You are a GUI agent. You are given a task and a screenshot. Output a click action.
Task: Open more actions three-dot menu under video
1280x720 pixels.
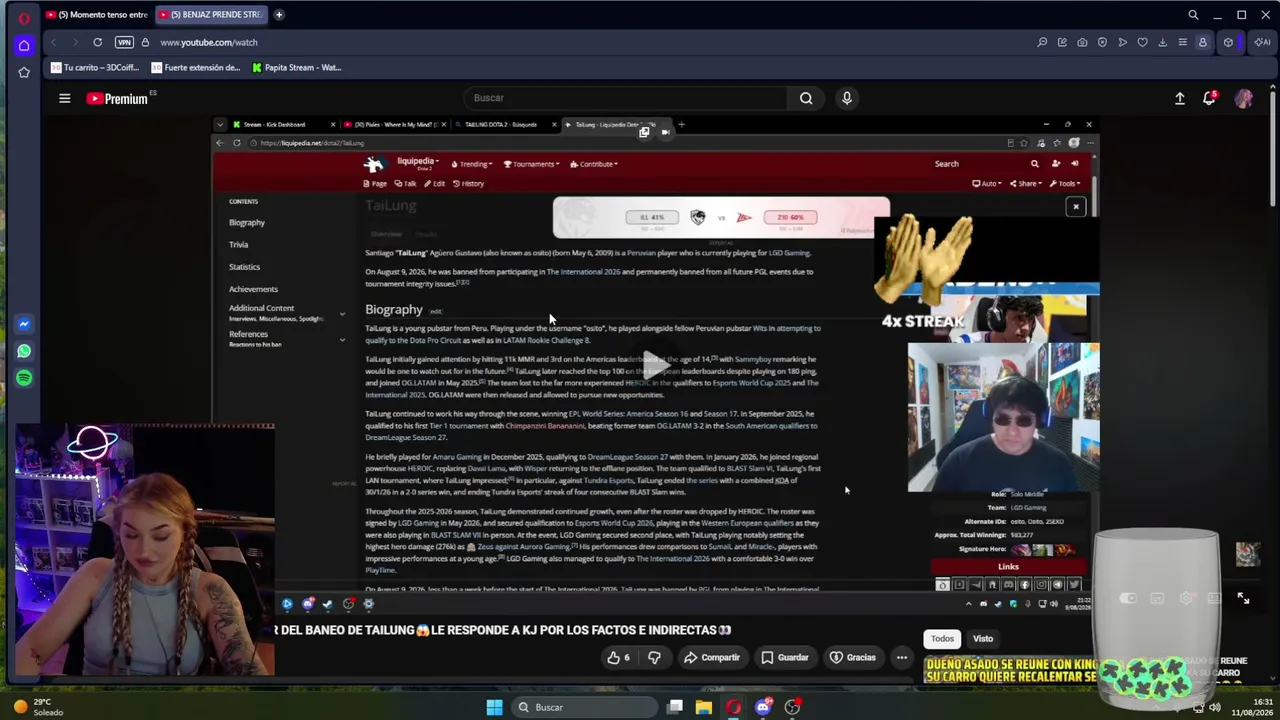click(902, 657)
